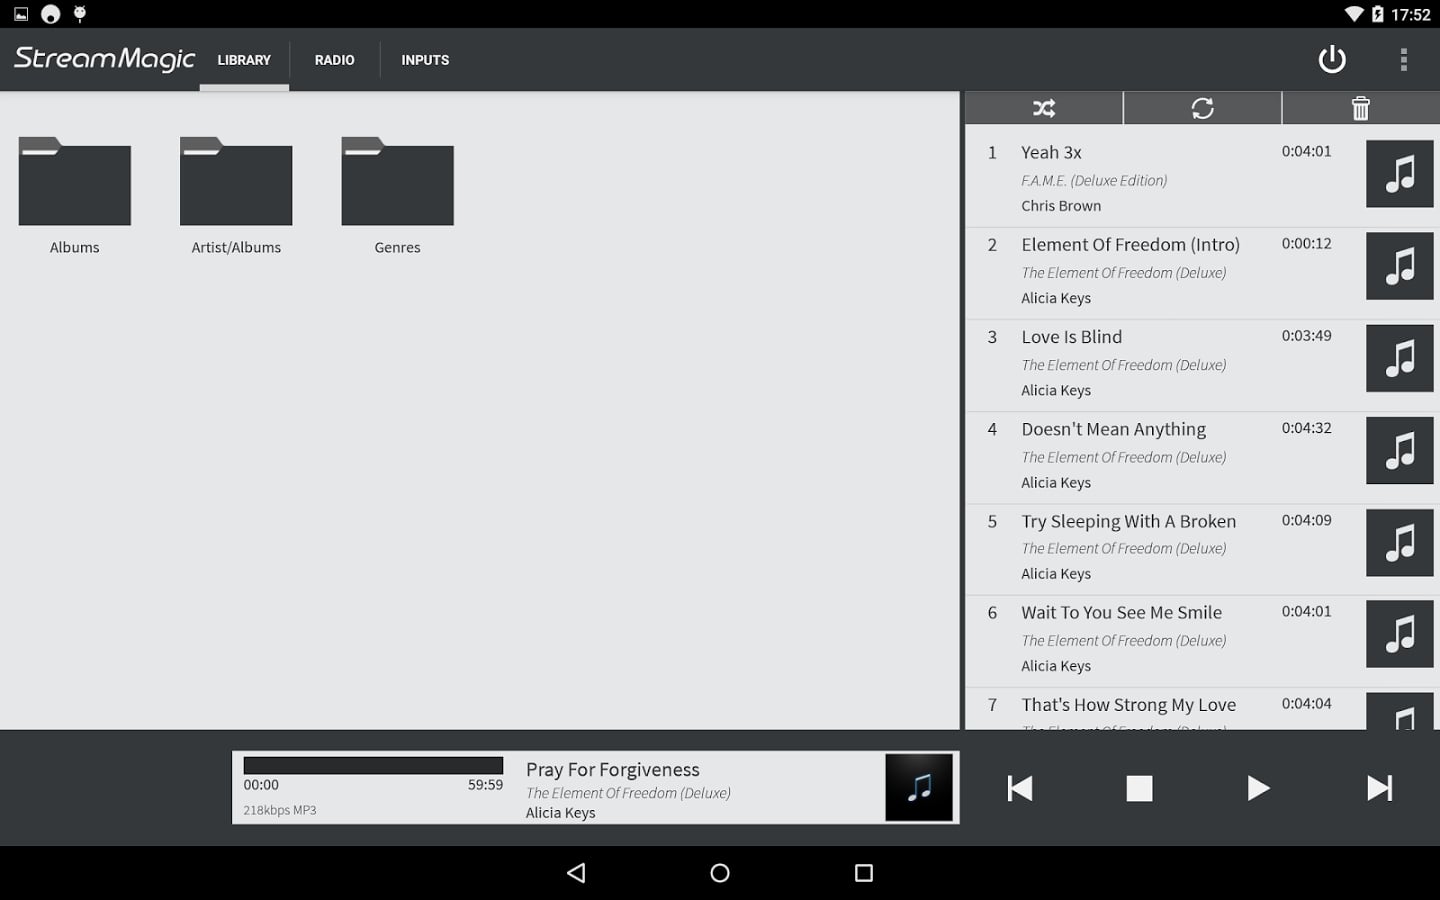Image resolution: width=1440 pixels, height=900 pixels.
Task: Click the 59:59 total time label
Action: pyautogui.click(x=486, y=785)
